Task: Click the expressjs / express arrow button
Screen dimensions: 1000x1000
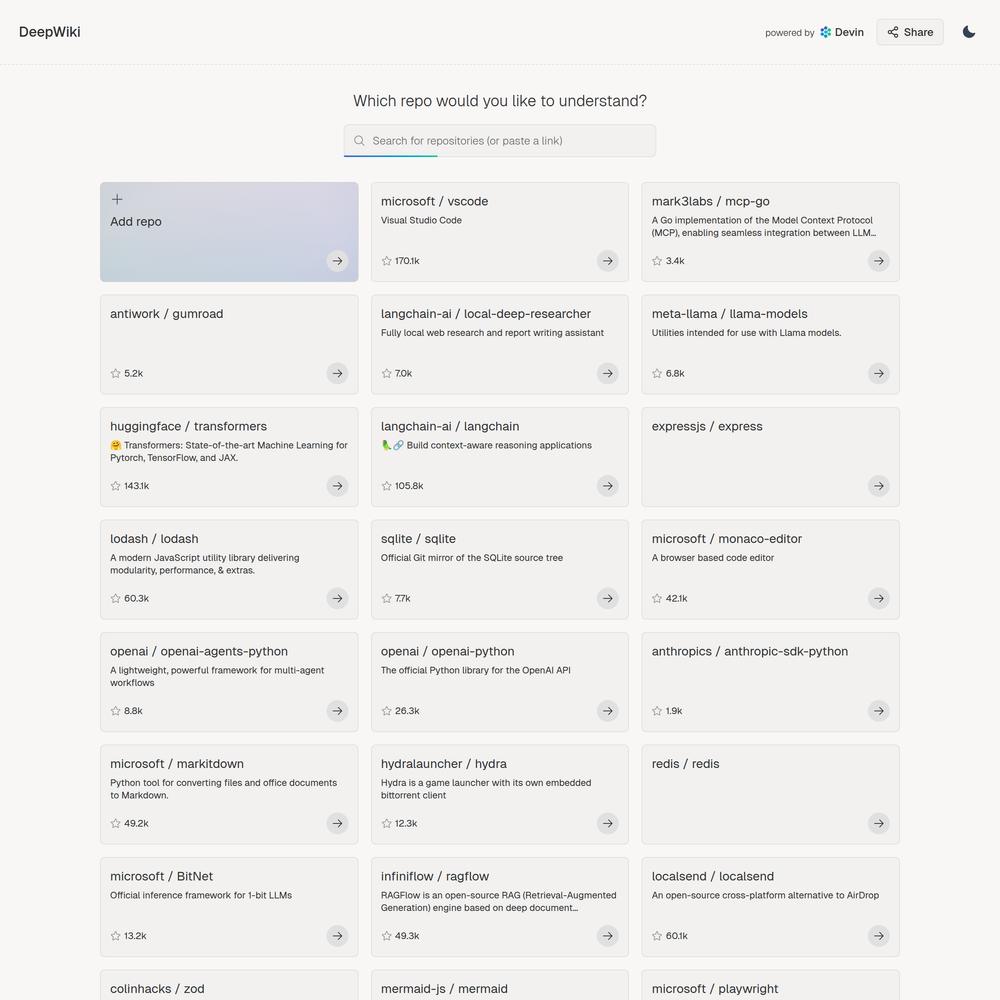Action: 878,486
